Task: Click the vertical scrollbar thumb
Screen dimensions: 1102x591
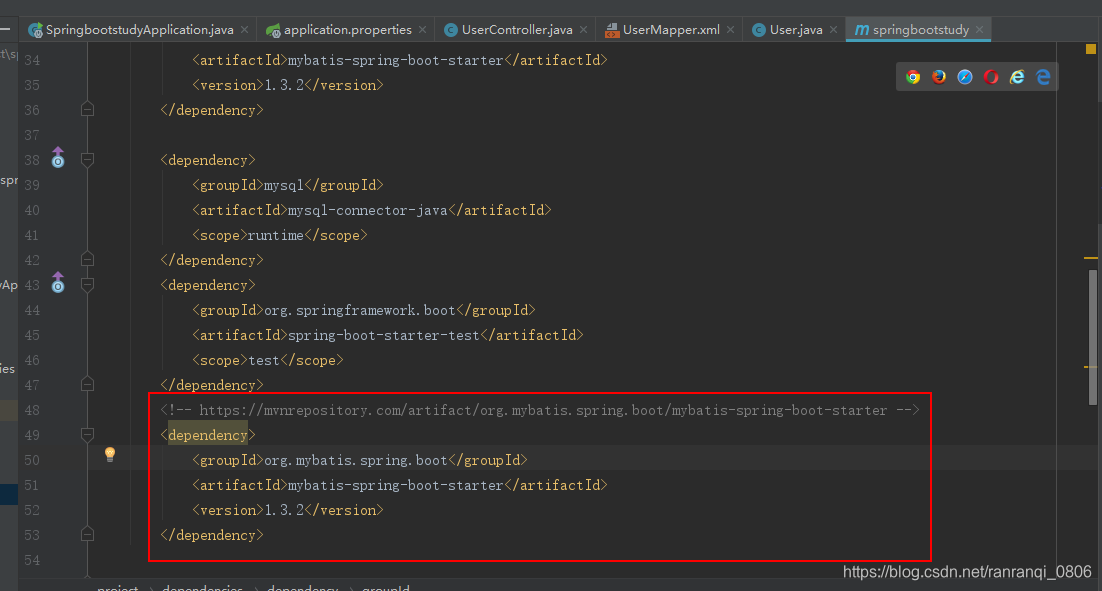Action: (x=1093, y=337)
